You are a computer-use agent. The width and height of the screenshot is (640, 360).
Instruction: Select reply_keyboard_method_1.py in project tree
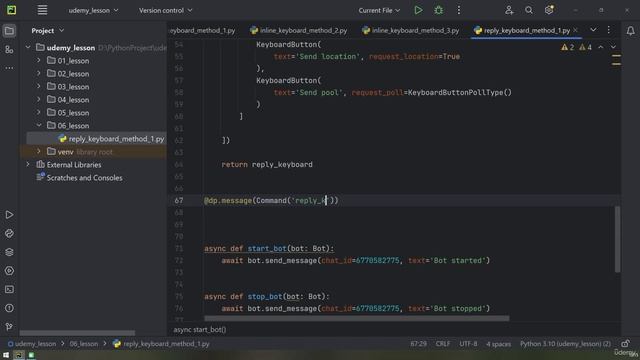[97, 139]
